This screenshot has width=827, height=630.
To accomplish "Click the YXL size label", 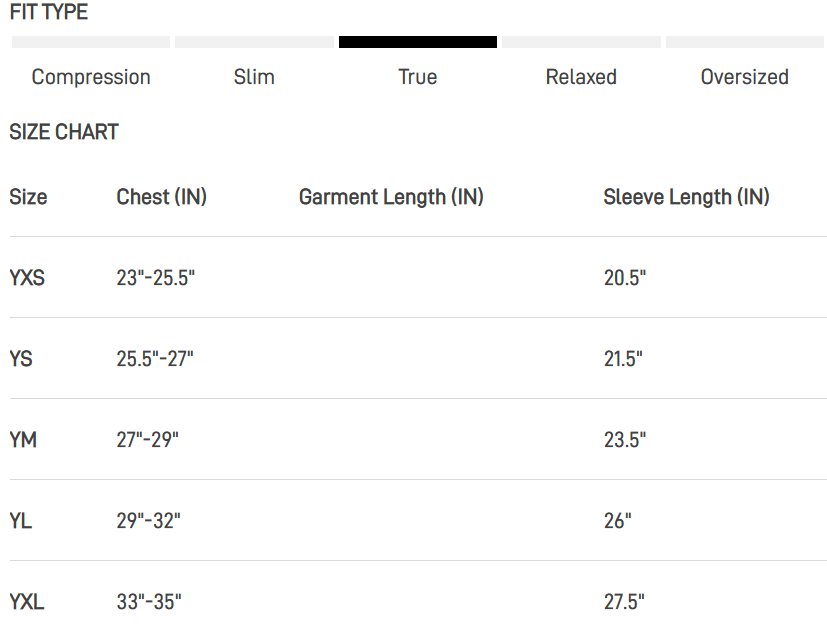I will click(x=27, y=602).
